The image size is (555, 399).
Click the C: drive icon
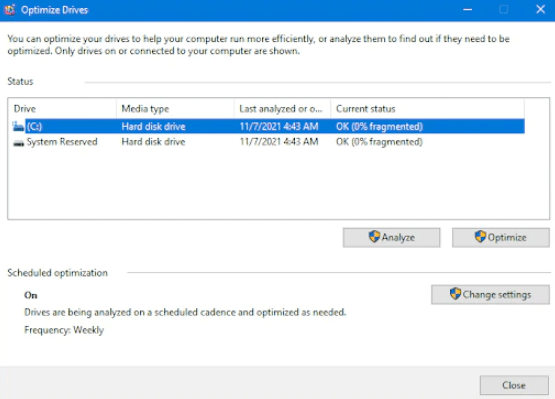click(x=18, y=126)
